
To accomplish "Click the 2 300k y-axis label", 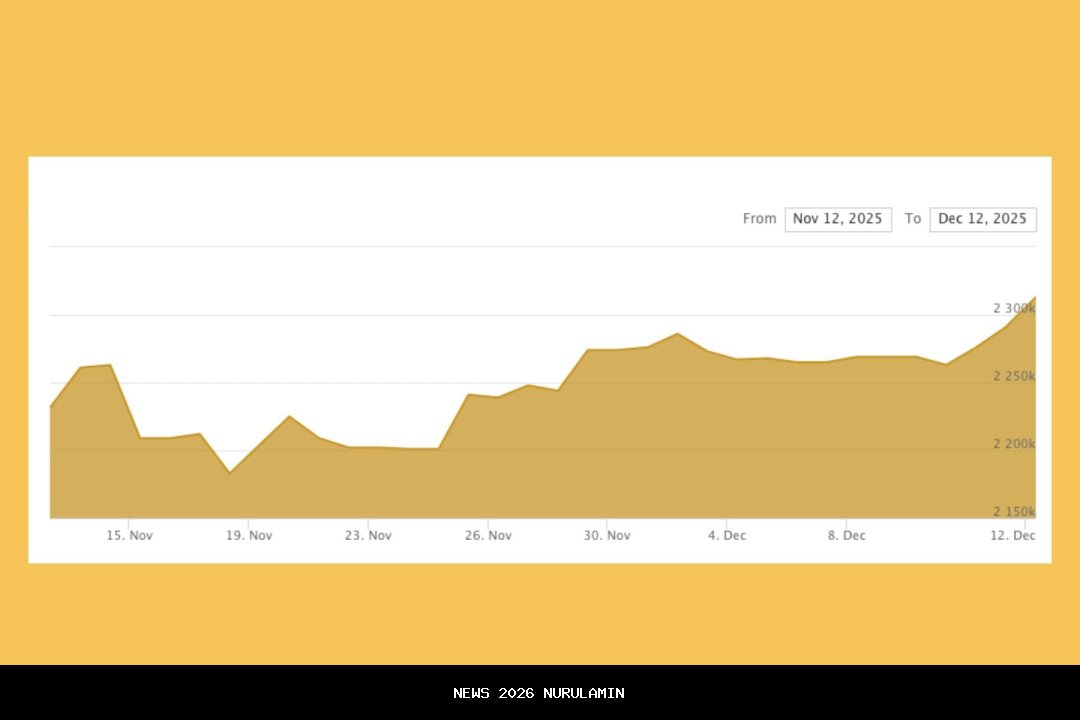I will click(x=1013, y=308).
